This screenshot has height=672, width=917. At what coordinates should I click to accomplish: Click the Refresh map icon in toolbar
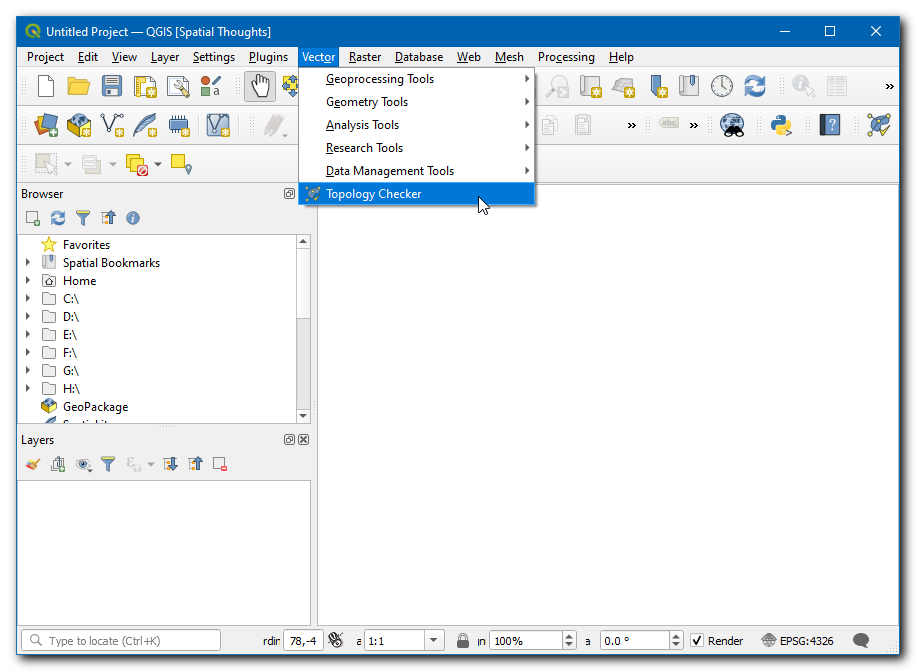[x=754, y=87]
